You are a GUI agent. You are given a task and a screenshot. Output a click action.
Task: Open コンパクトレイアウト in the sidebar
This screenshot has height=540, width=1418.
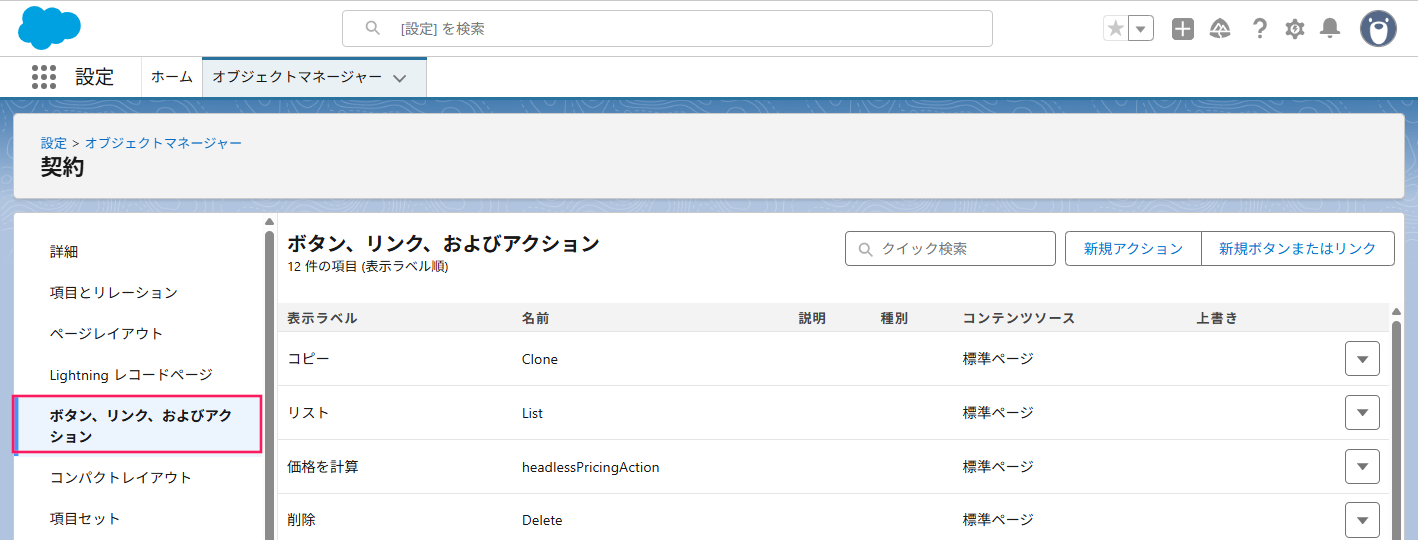(121, 477)
